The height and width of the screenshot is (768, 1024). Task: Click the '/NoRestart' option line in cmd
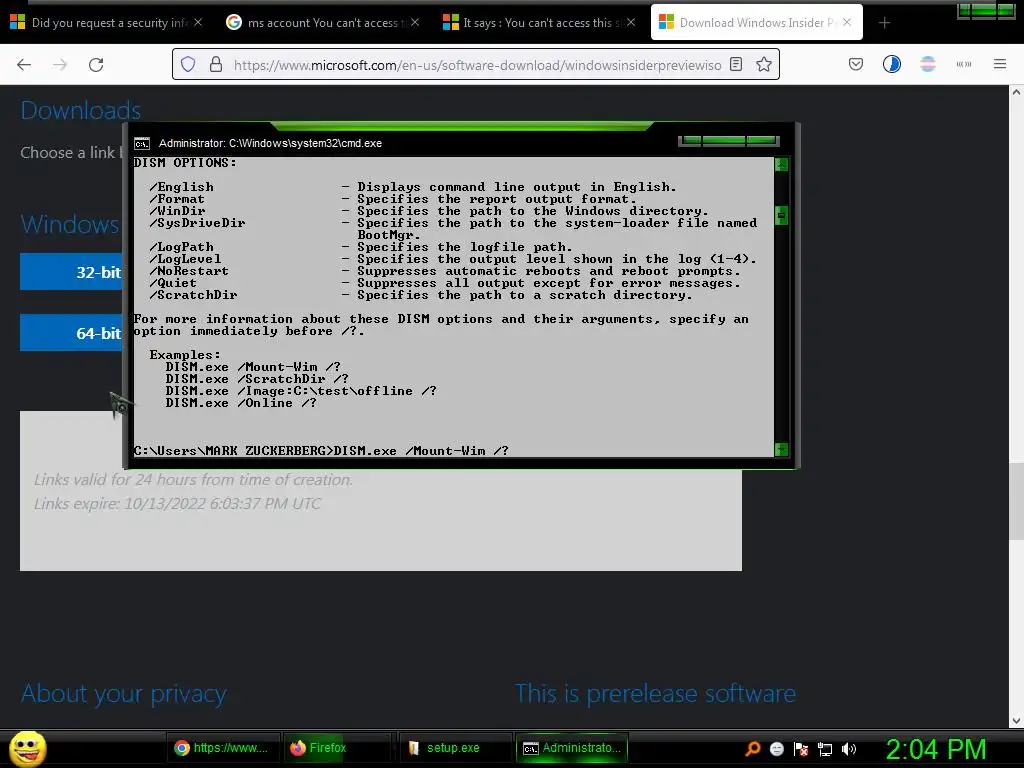click(x=445, y=271)
